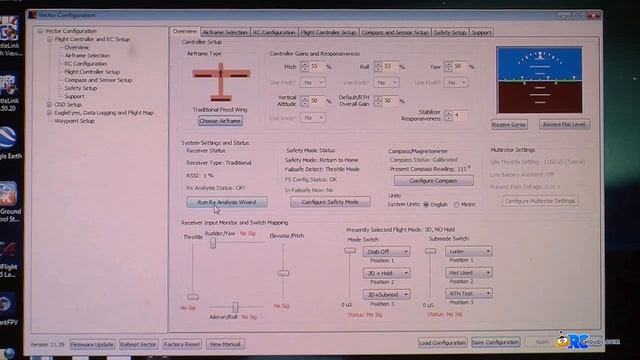Switch to Compass and Sensor Setup tab
Image resolution: width=640 pixels, height=360 pixels.
point(395,32)
